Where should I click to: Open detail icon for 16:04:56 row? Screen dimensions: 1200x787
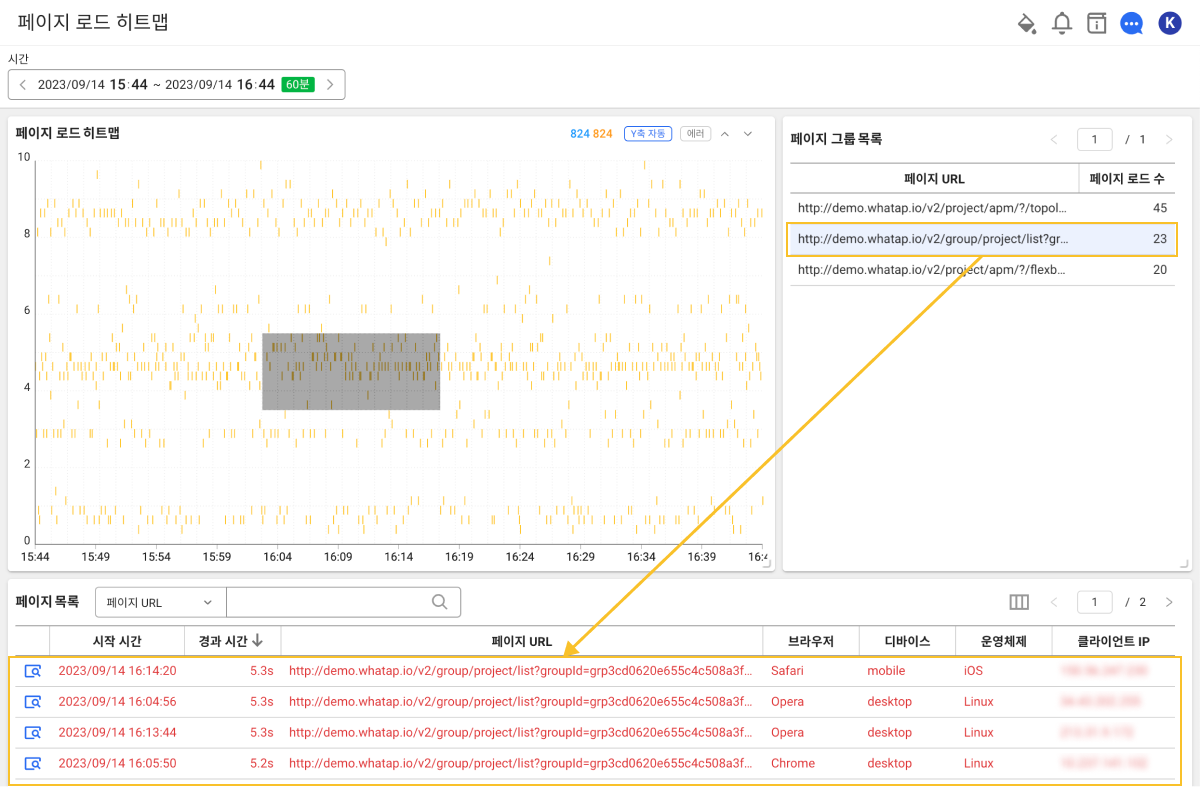point(32,702)
